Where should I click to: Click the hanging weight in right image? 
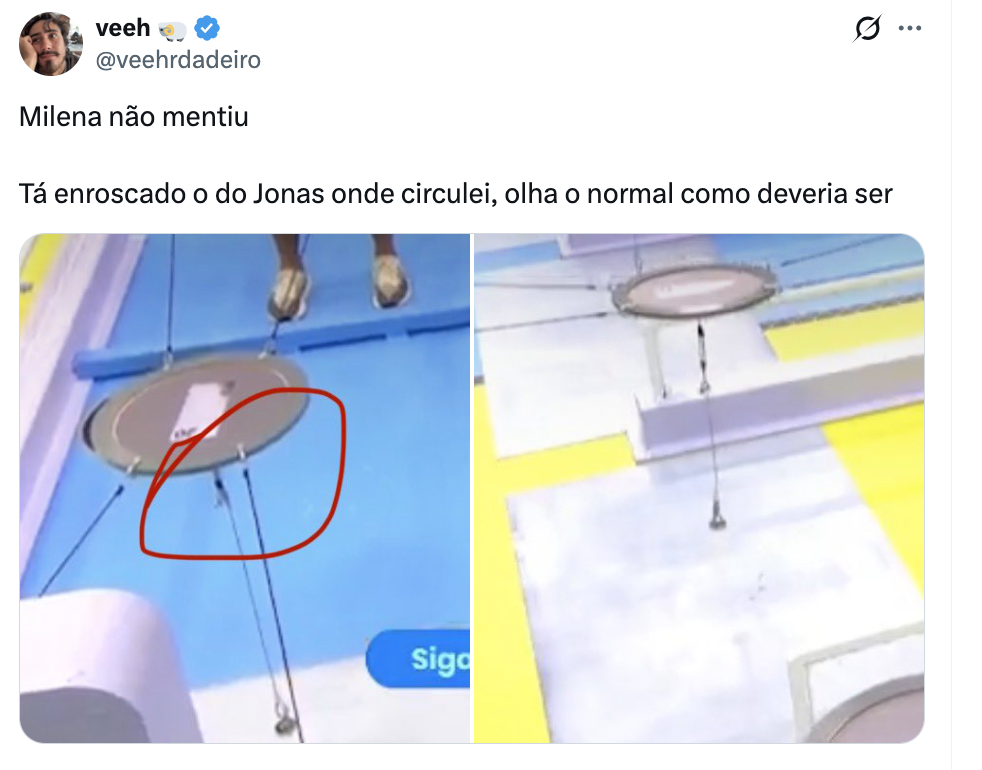[x=717, y=520]
